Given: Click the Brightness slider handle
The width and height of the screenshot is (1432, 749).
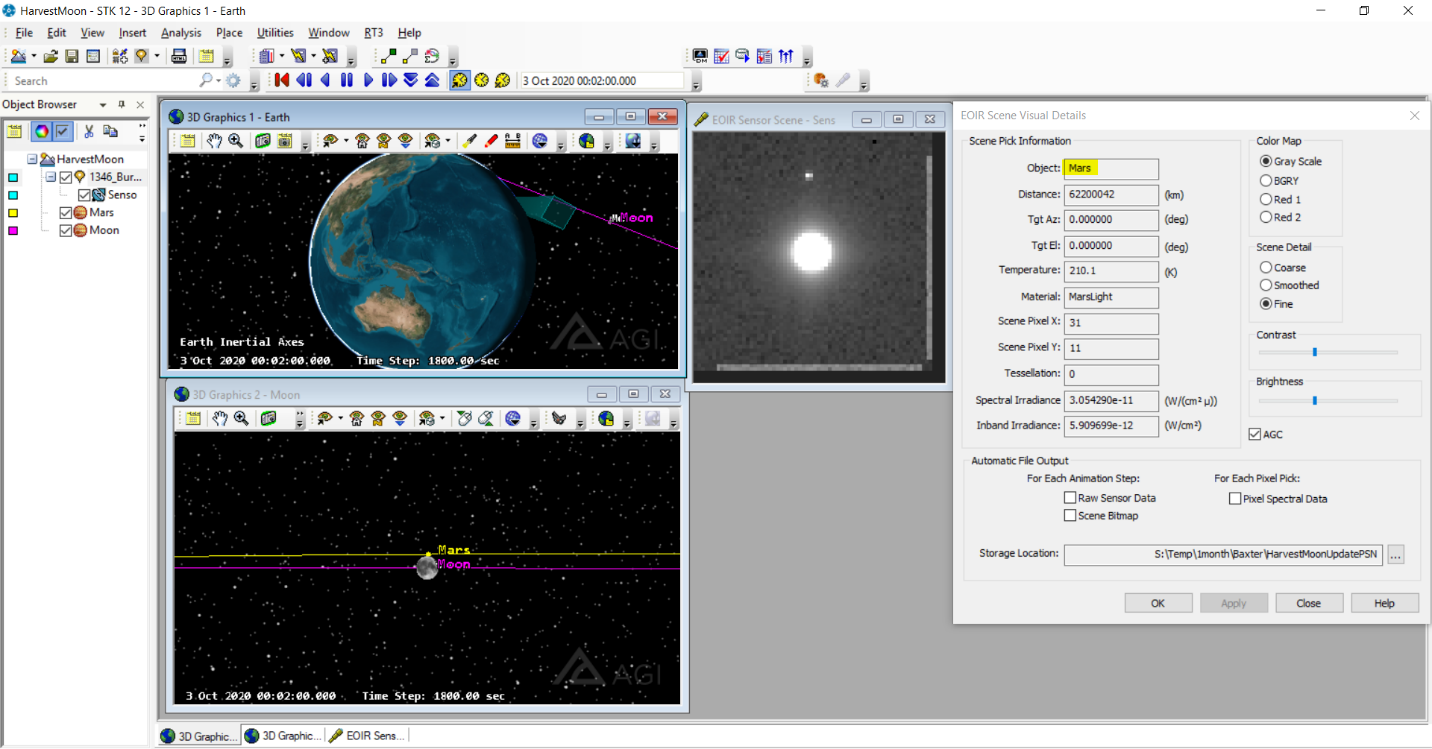Looking at the screenshot, I should click(1315, 400).
